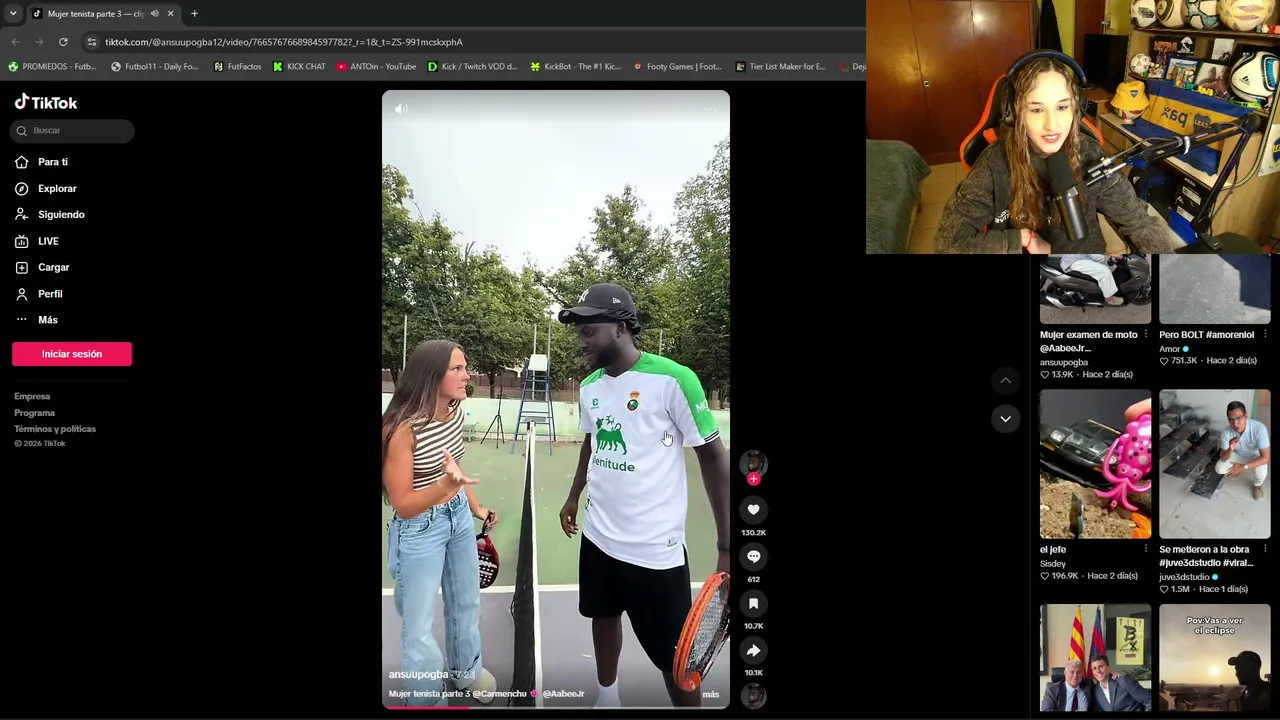Open the tab search dropdown arrow
This screenshot has height=720, width=1280.
pyautogui.click(x=12, y=14)
